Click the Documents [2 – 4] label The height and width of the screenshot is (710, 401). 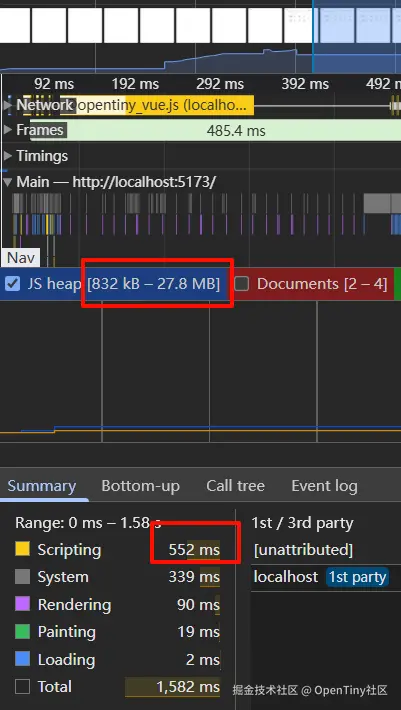pos(322,284)
